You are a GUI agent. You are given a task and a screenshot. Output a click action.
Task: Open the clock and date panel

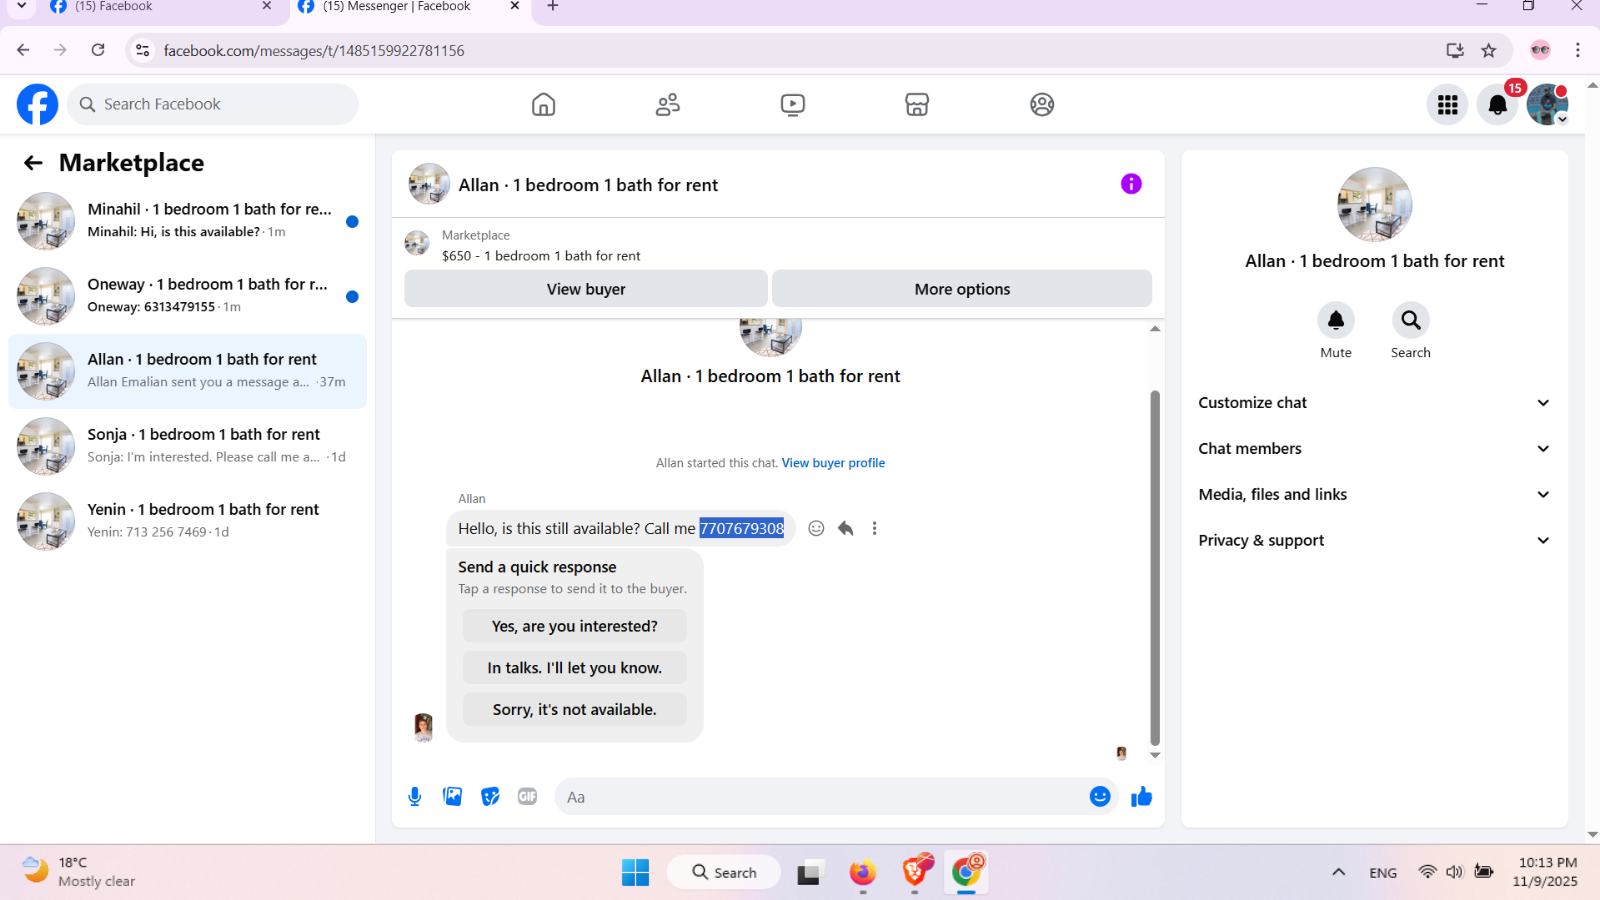click(1547, 872)
